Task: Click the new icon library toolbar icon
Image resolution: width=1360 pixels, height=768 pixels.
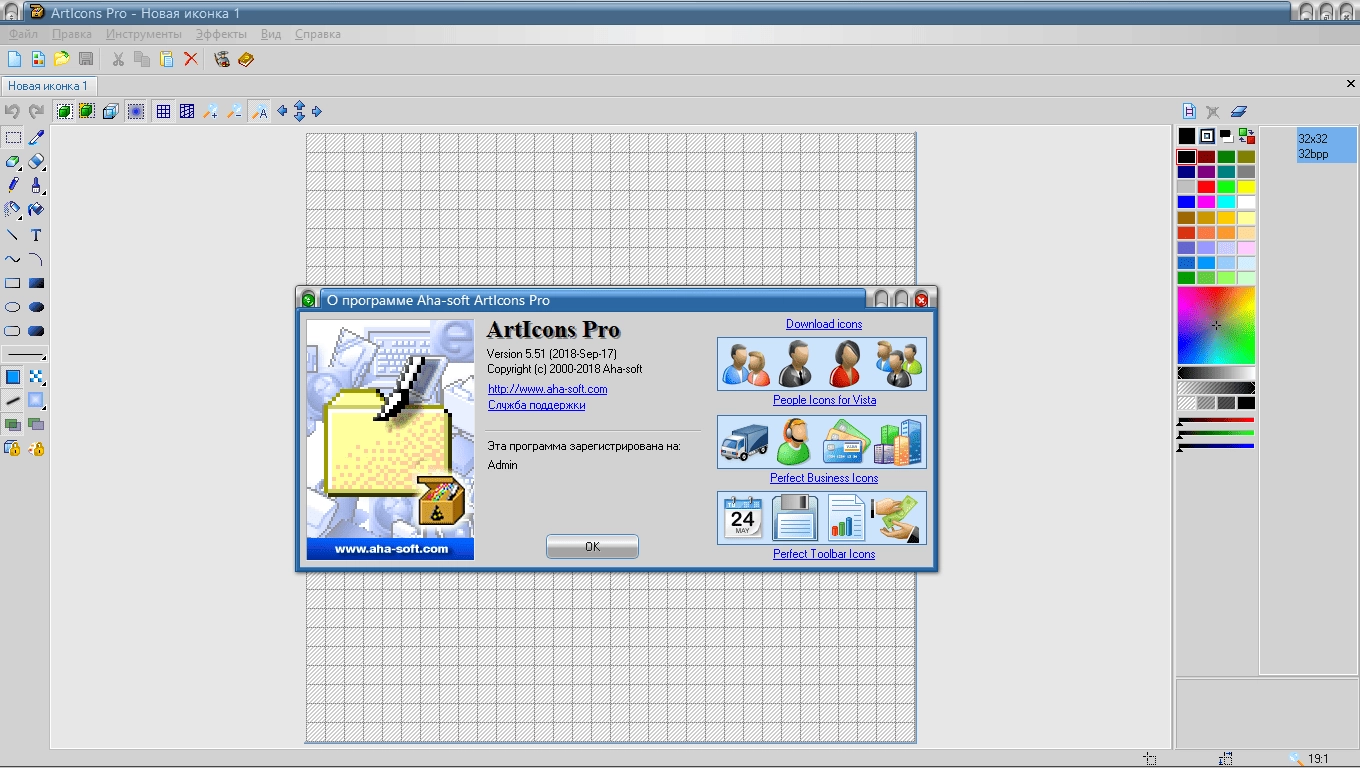Action: (38, 59)
